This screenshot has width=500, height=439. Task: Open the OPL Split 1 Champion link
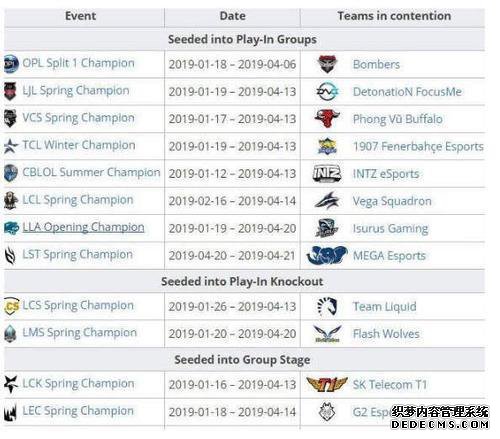[x=78, y=63]
